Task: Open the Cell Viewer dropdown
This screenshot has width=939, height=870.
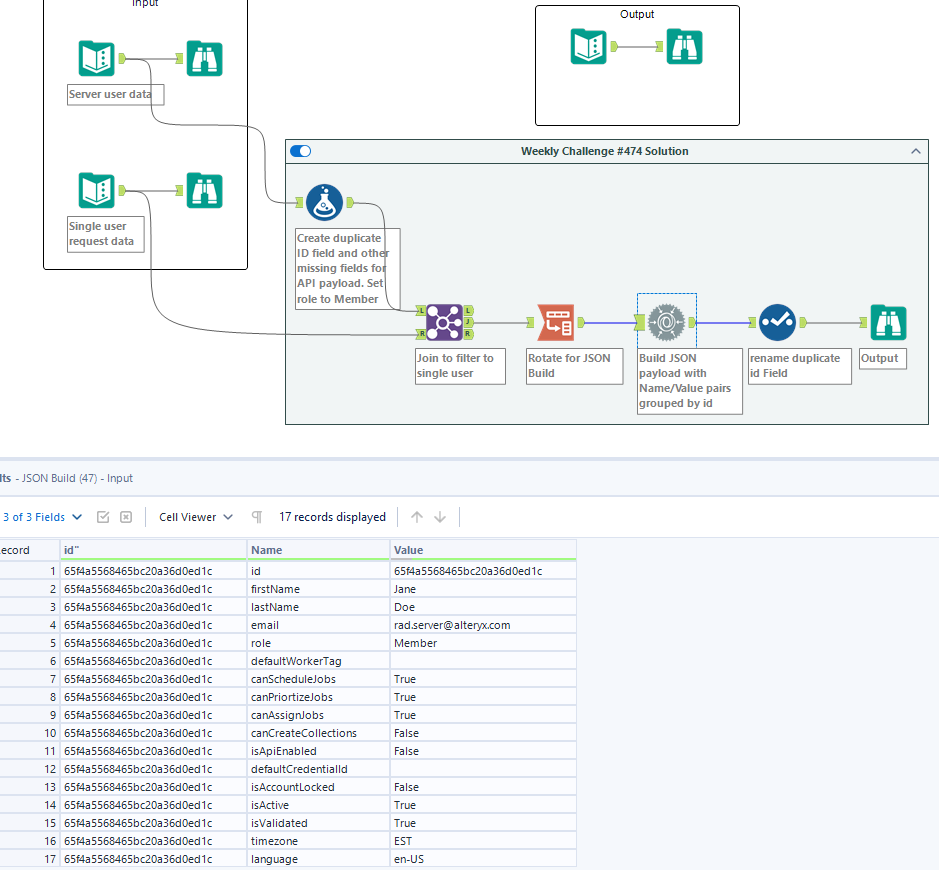Action: point(195,516)
